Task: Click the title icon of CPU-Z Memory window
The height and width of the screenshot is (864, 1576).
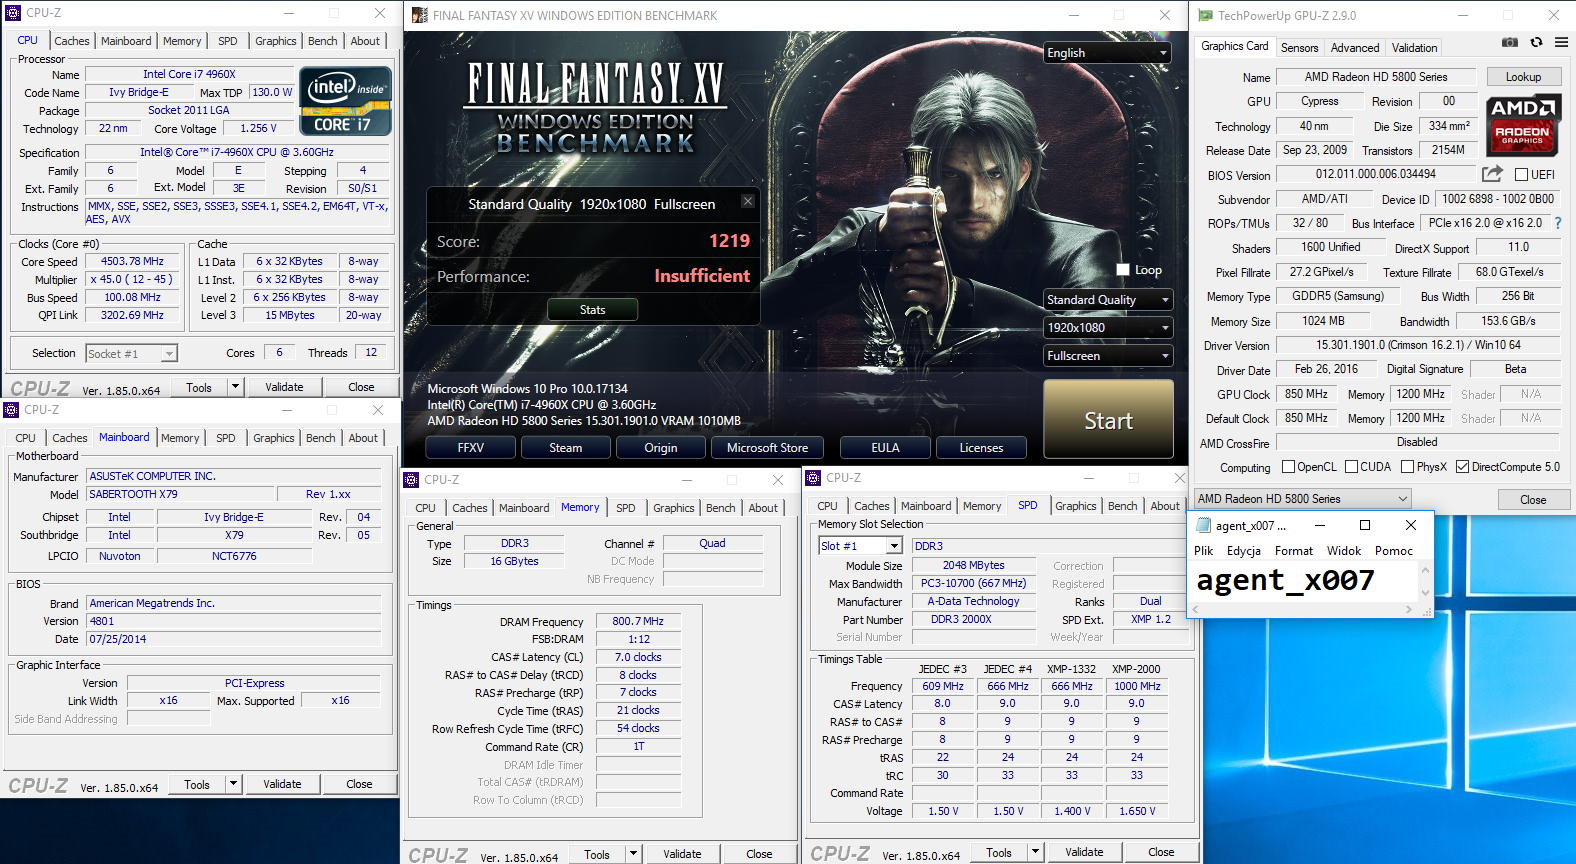Action: (411, 480)
